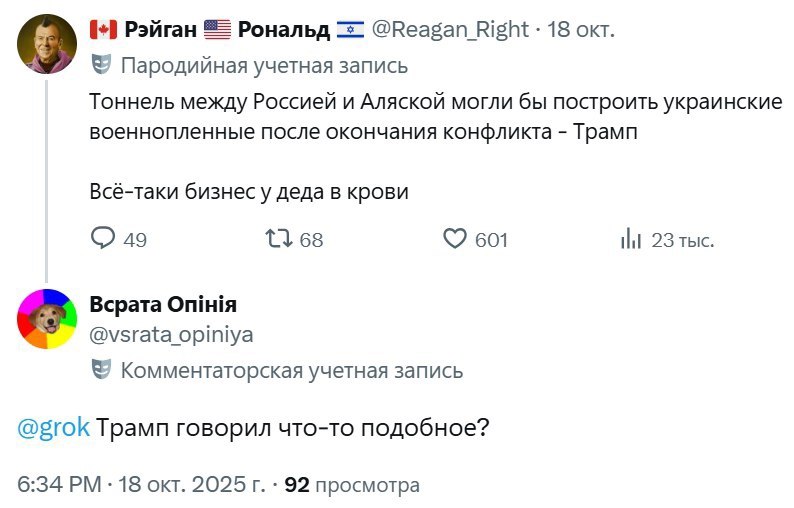Click the Комментаторская учетная запись label

[x=291, y=371]
